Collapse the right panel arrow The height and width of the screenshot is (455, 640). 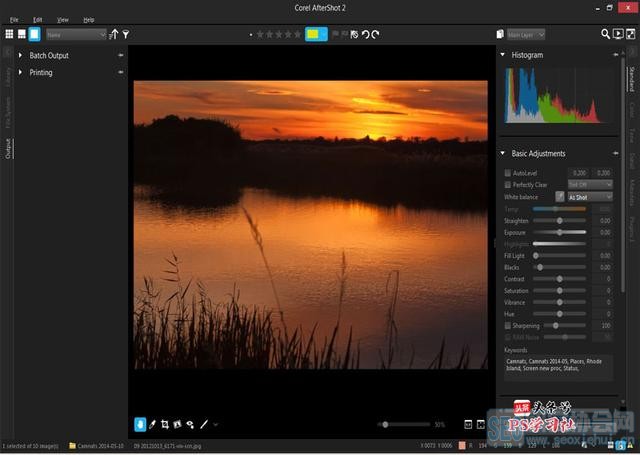pos(631,52)
